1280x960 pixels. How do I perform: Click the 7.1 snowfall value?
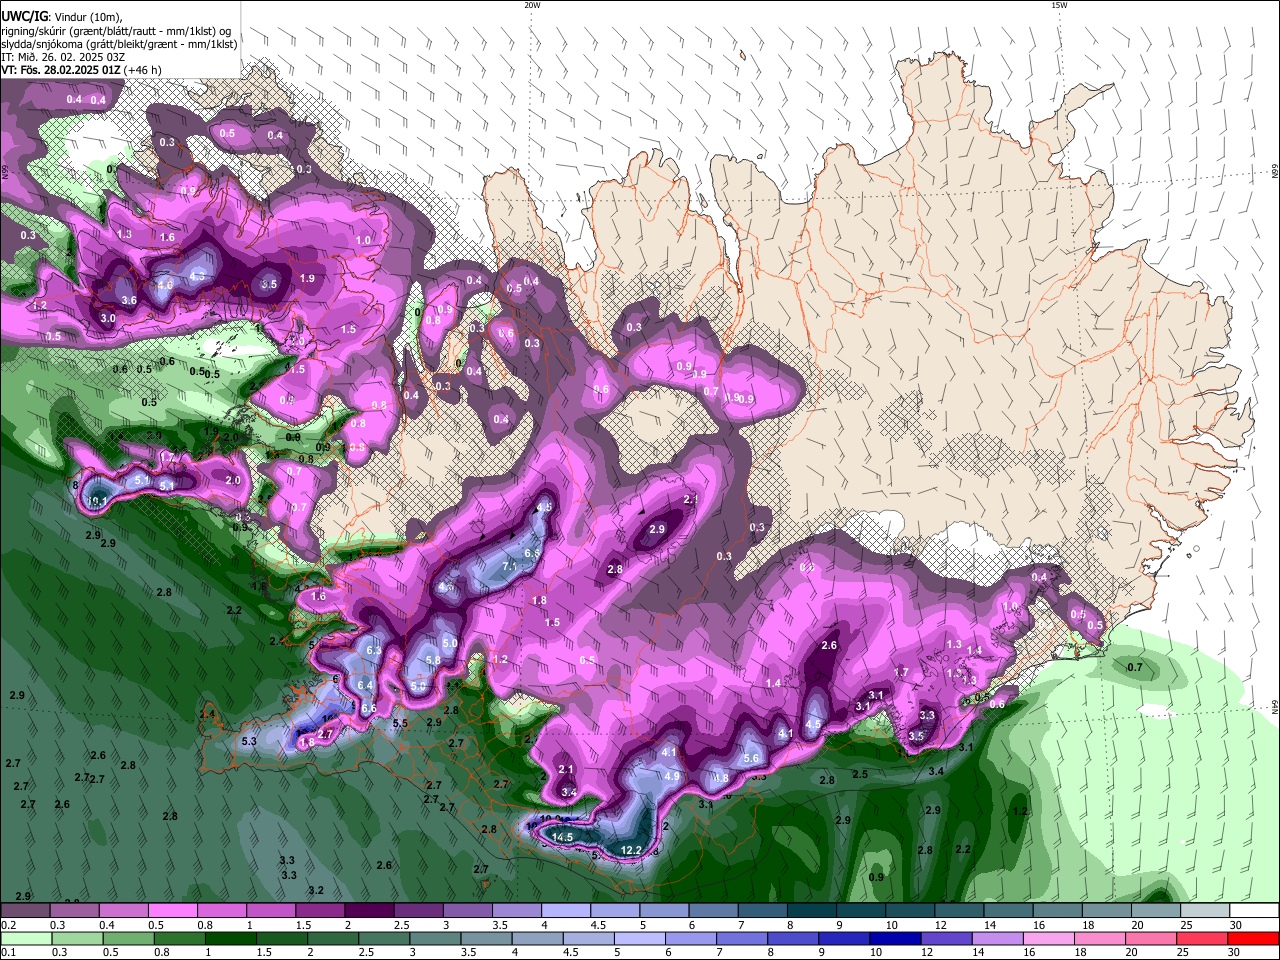tap(509, 566)
